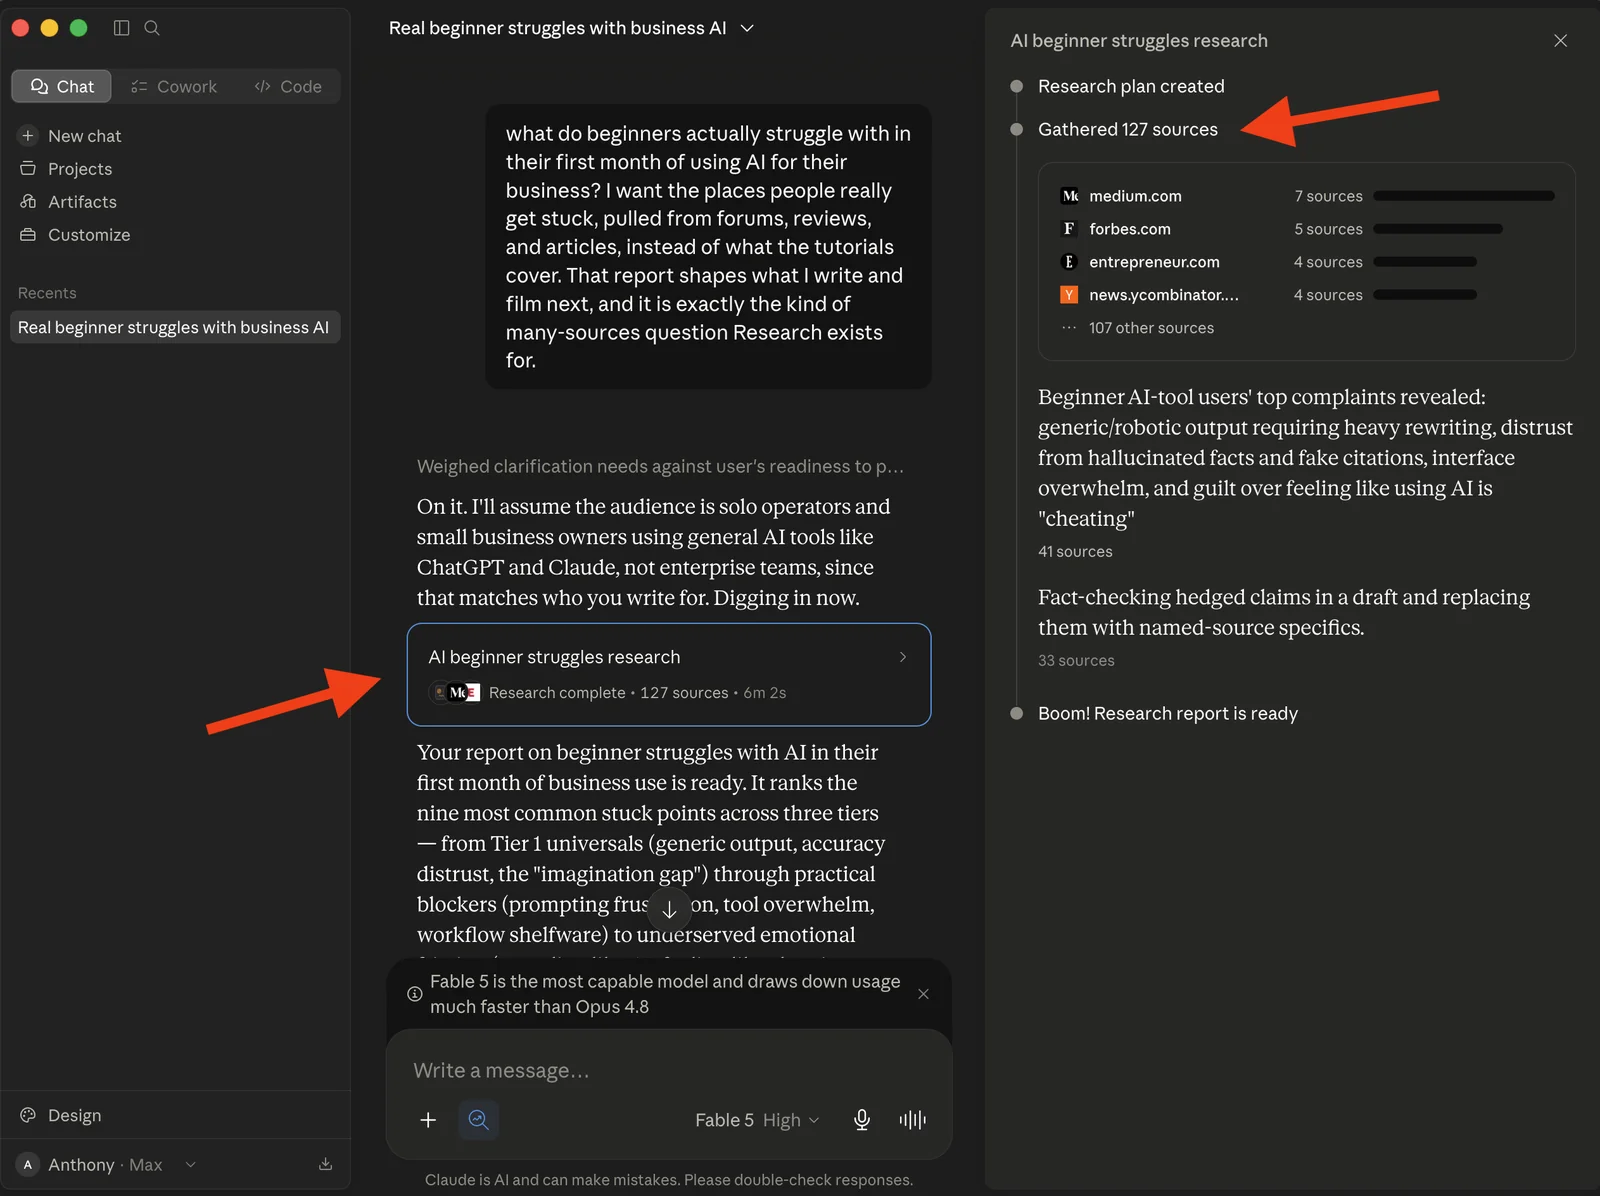The width and height of the screenshot is (1600, 1196).
Task: Click the Chat speech bubble icon
Action: coord(40,87)
